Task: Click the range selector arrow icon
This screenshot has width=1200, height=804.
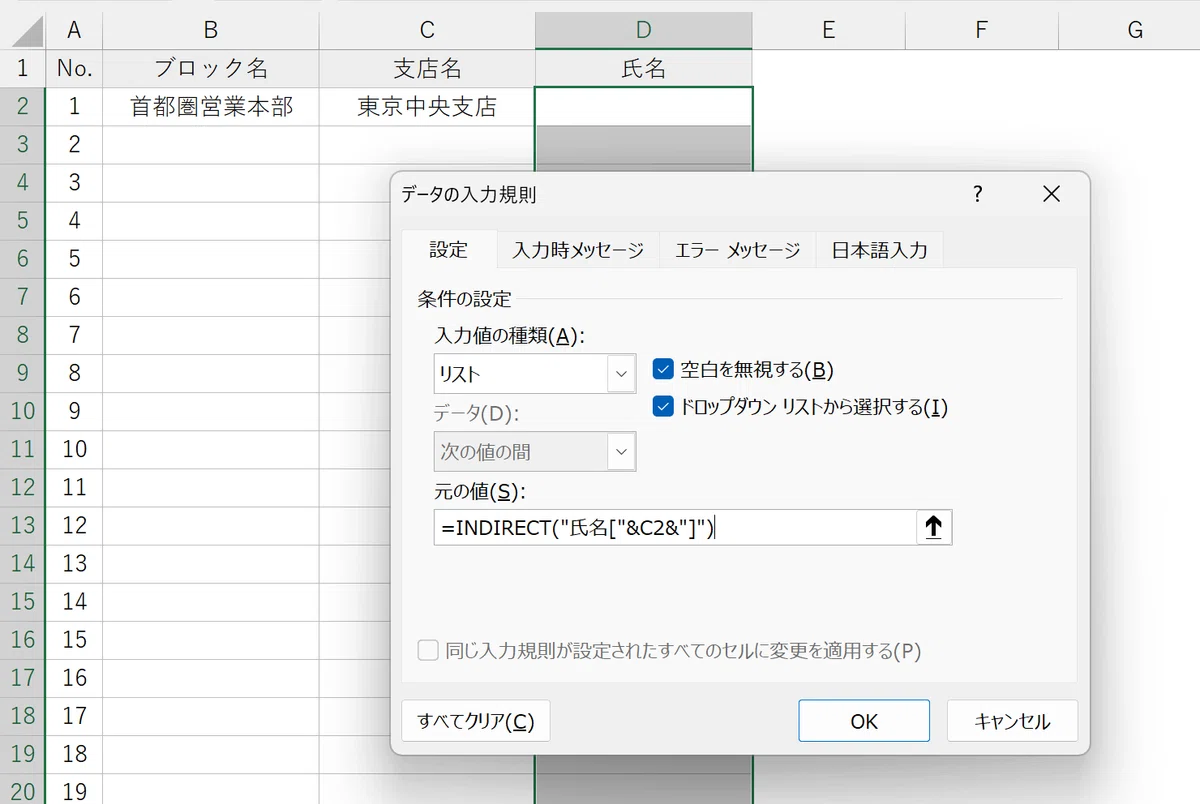Action: 934,527
